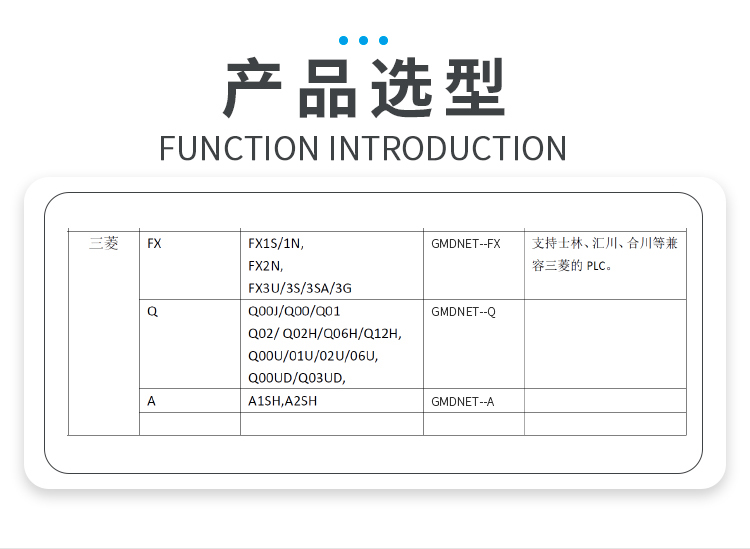Click the 产品选型 heading
This screenshot has height=549, width=750.
364,88
